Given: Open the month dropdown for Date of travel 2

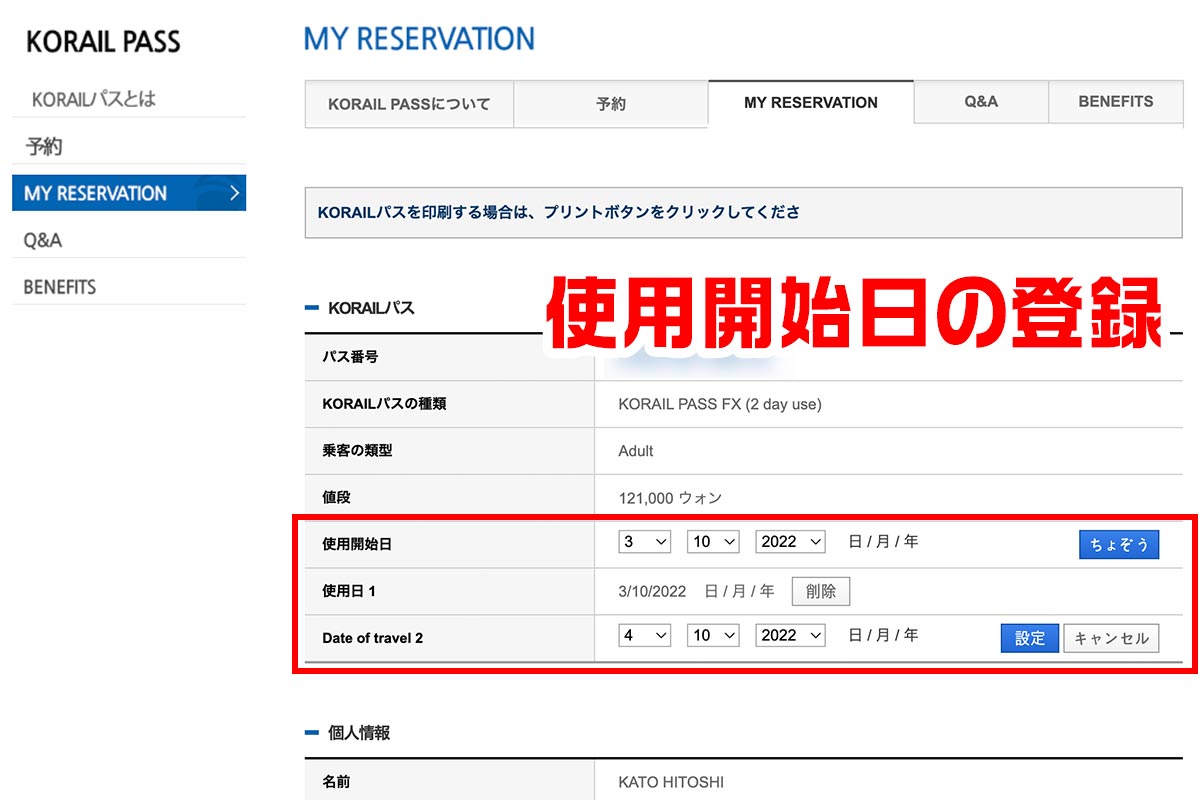Looking at the screenshot, I should click(x=713, y=636).
